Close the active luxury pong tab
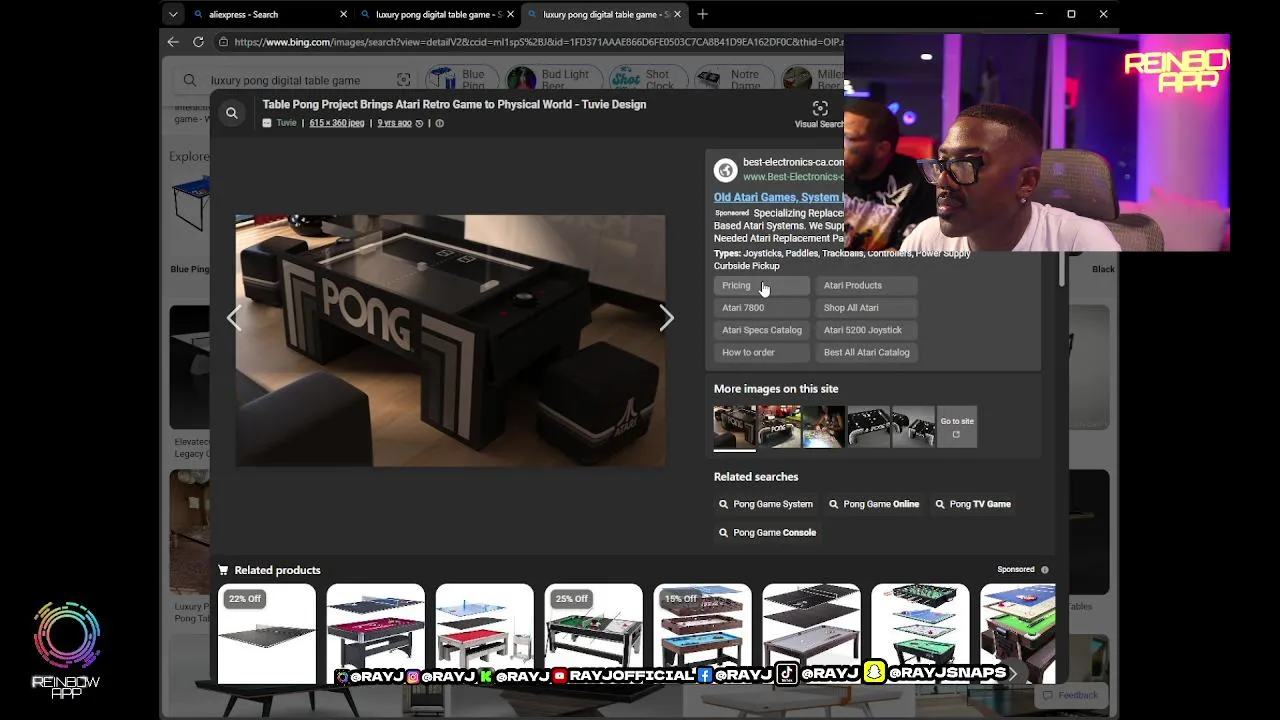Screen dimensions: 1280x720 coord(678,14)
